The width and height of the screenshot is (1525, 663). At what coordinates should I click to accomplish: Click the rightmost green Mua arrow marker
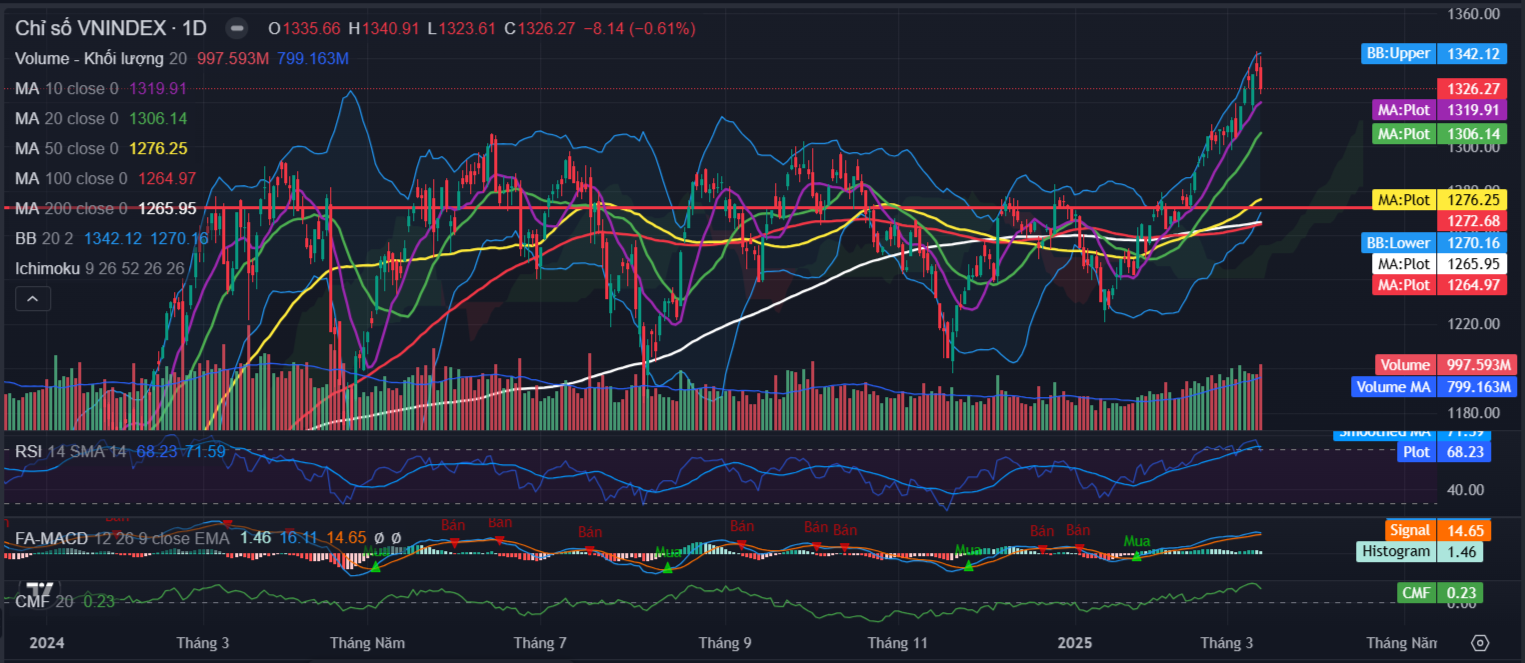pos(1136,556)
